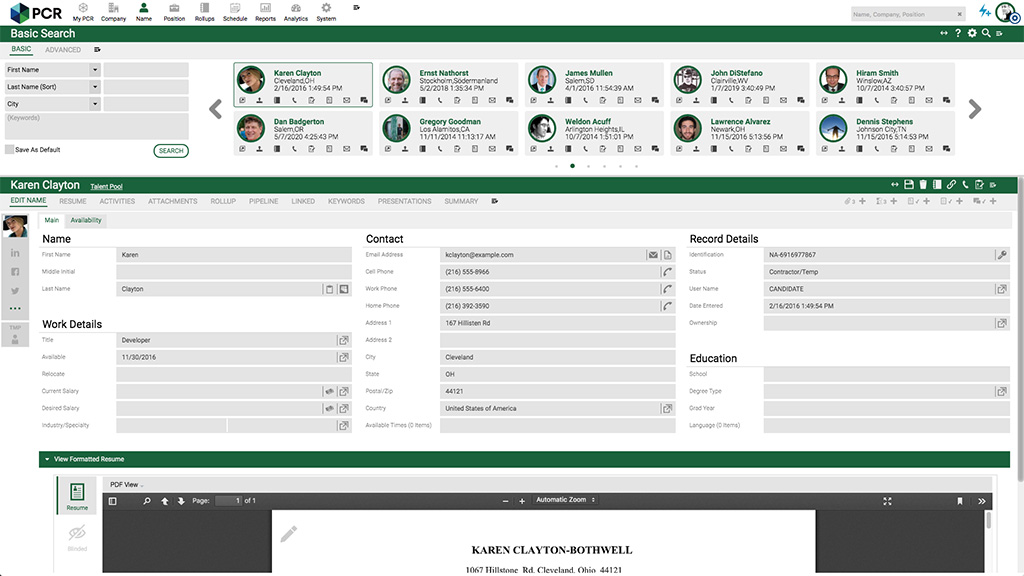The height and width of the screenshot is (576, 1024).
Task: Open the Talent Pool link
Action: coord(108,184)
